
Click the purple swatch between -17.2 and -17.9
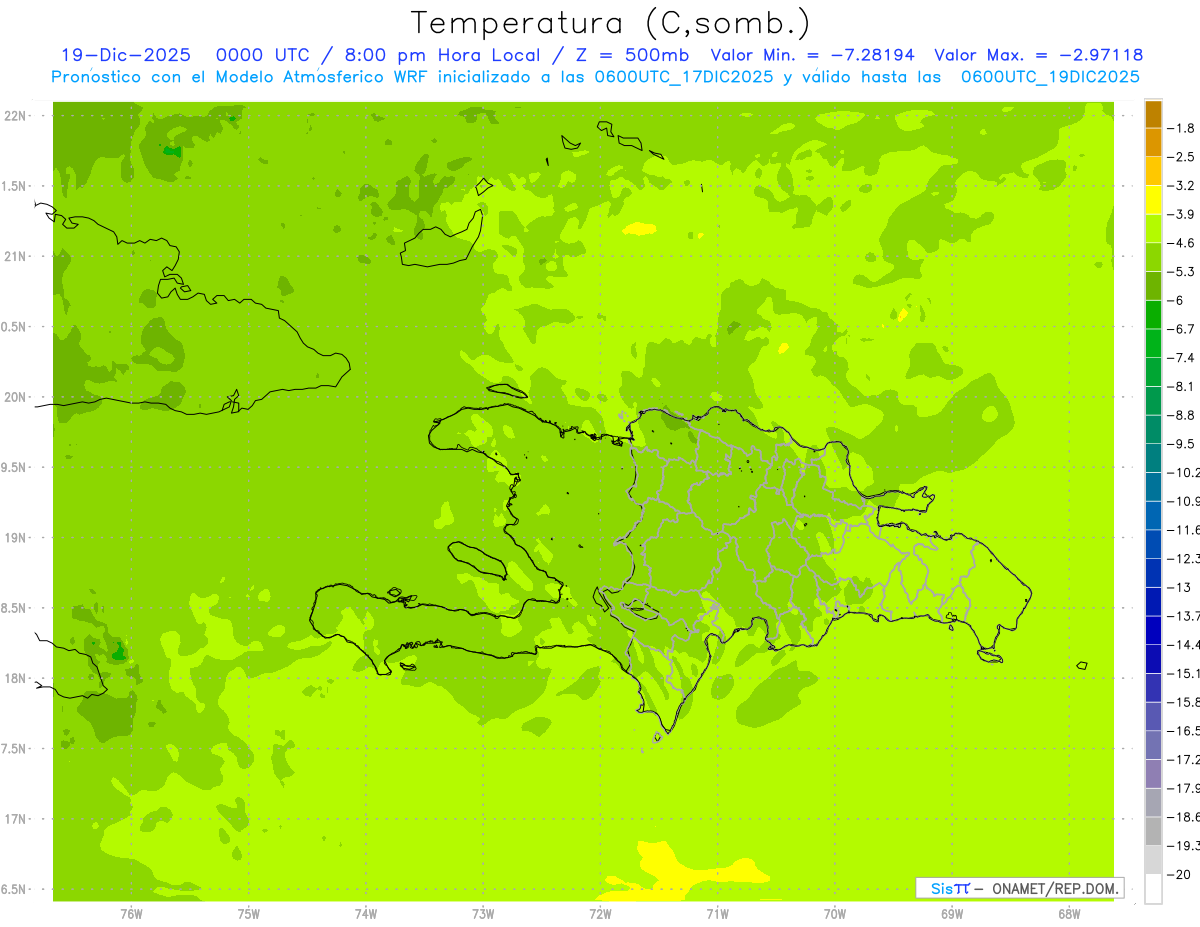1153,773
